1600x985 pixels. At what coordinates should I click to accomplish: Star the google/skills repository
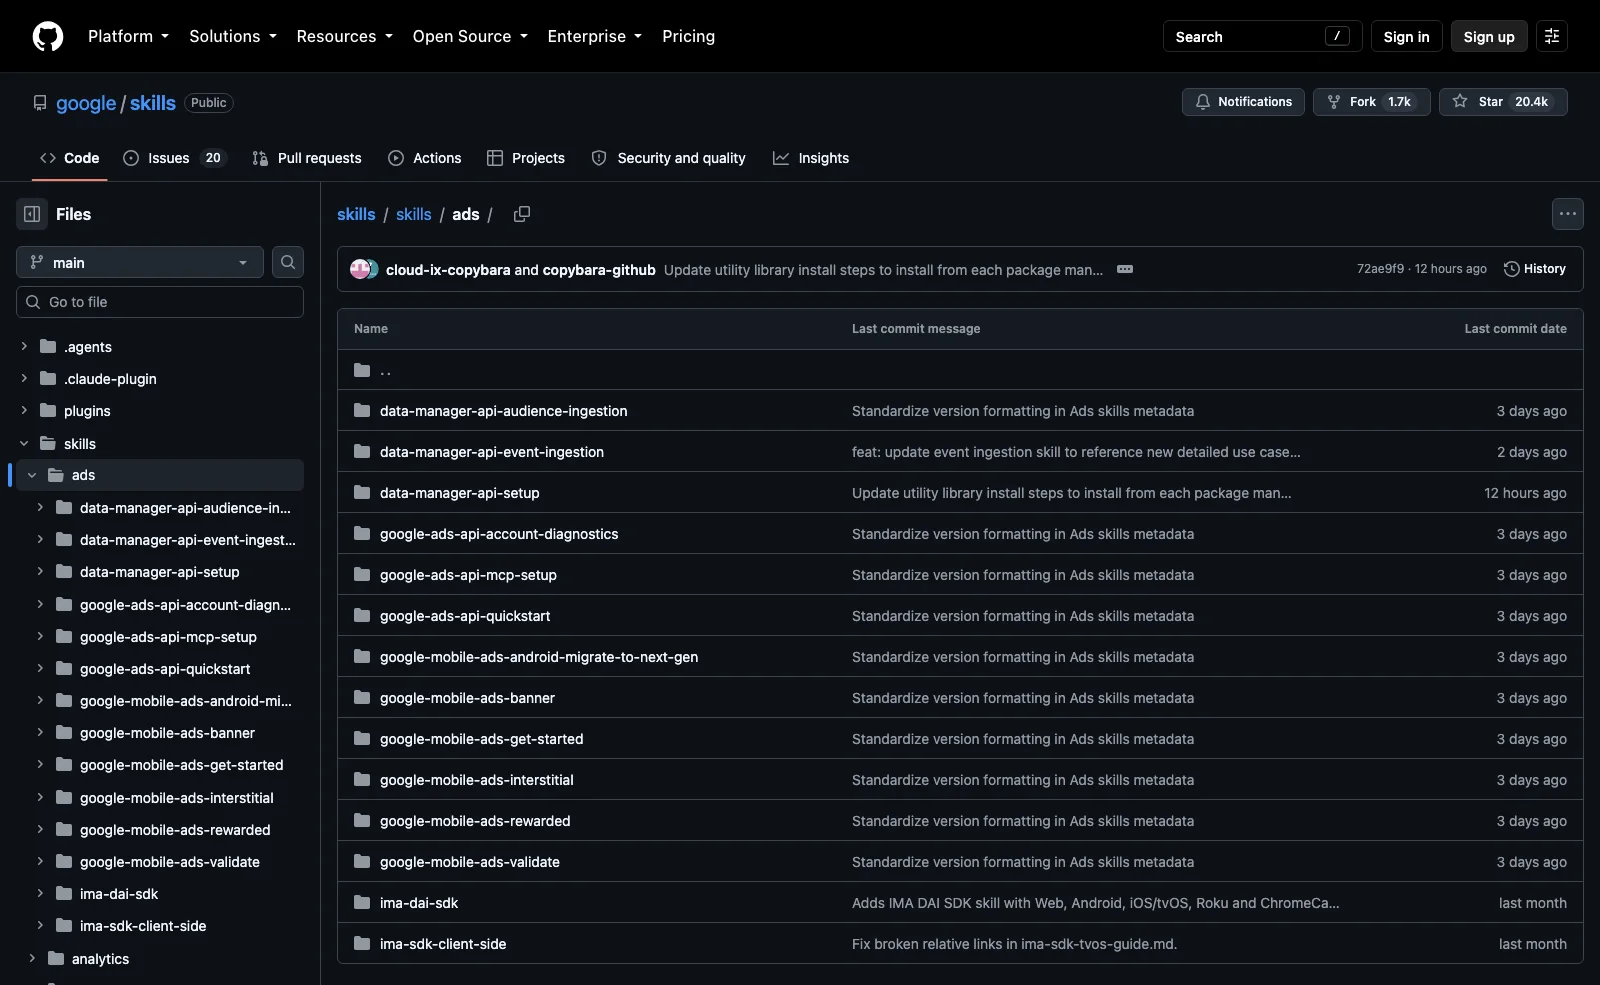point(1503,102)
